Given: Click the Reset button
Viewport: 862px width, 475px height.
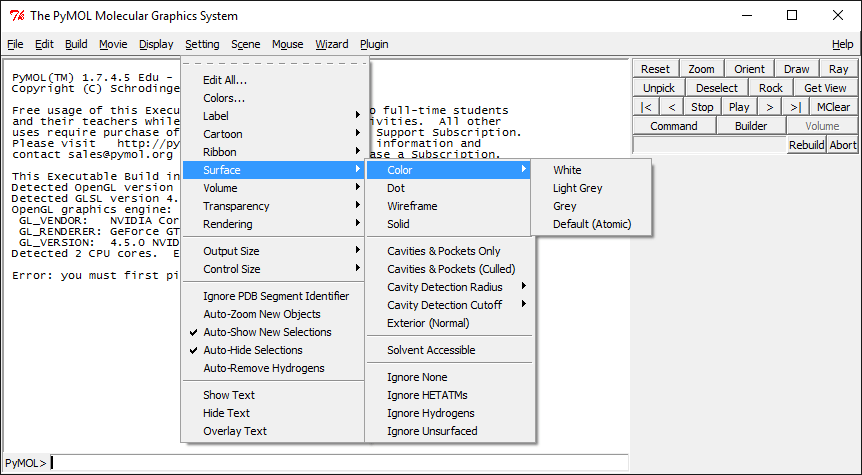Looking at the screenshot, I should click(655, 69).
